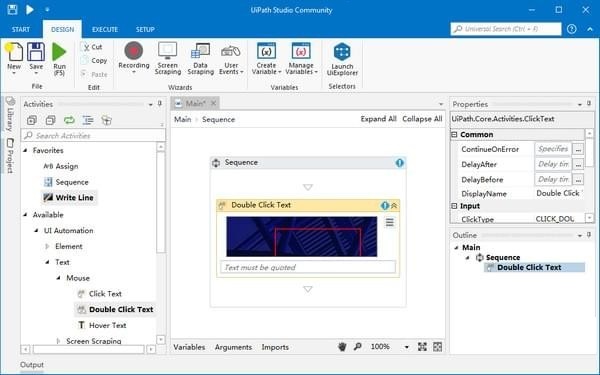Click Expand All in the designer

pos(378,119)
